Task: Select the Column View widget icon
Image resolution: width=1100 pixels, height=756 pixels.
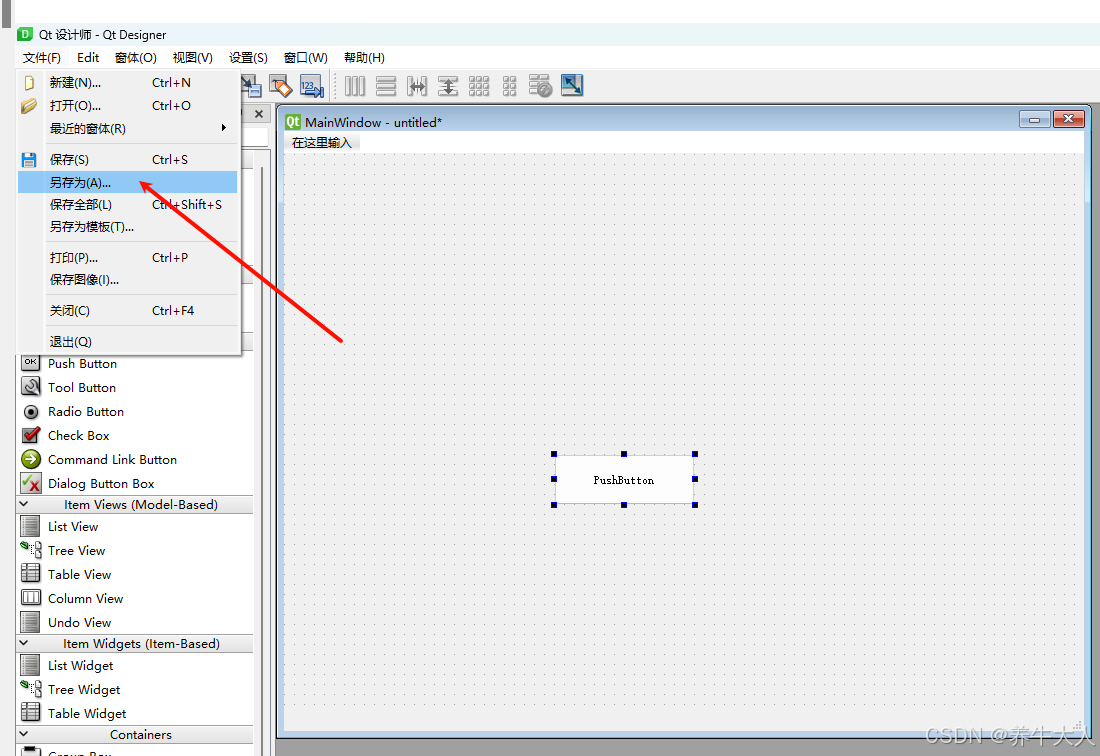Action: [31, 598]
